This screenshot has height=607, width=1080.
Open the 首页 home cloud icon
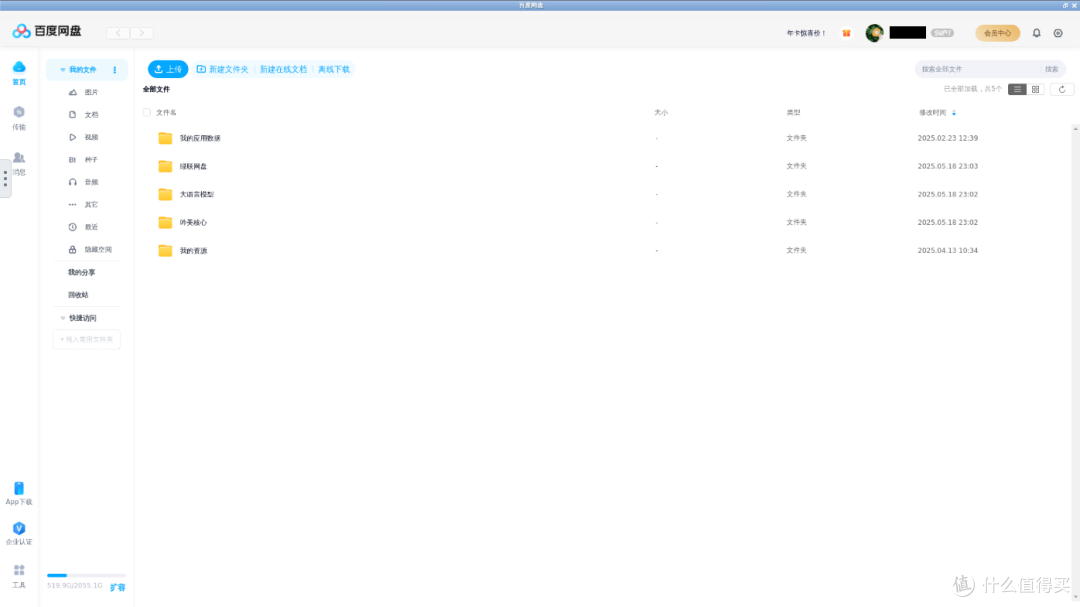[19, 67]
